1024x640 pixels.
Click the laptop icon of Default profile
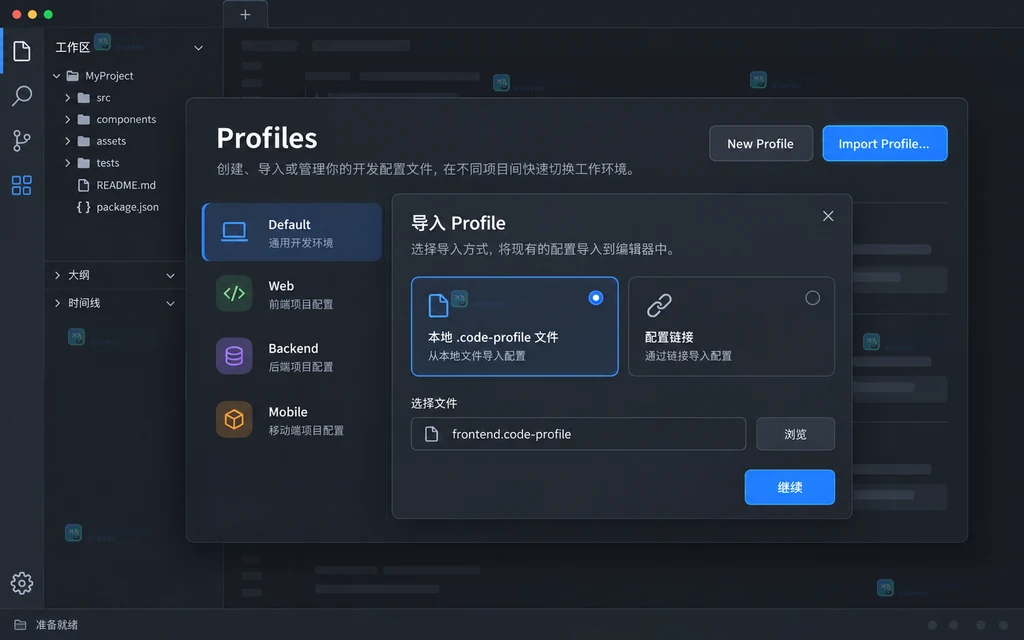coord(234,232)
